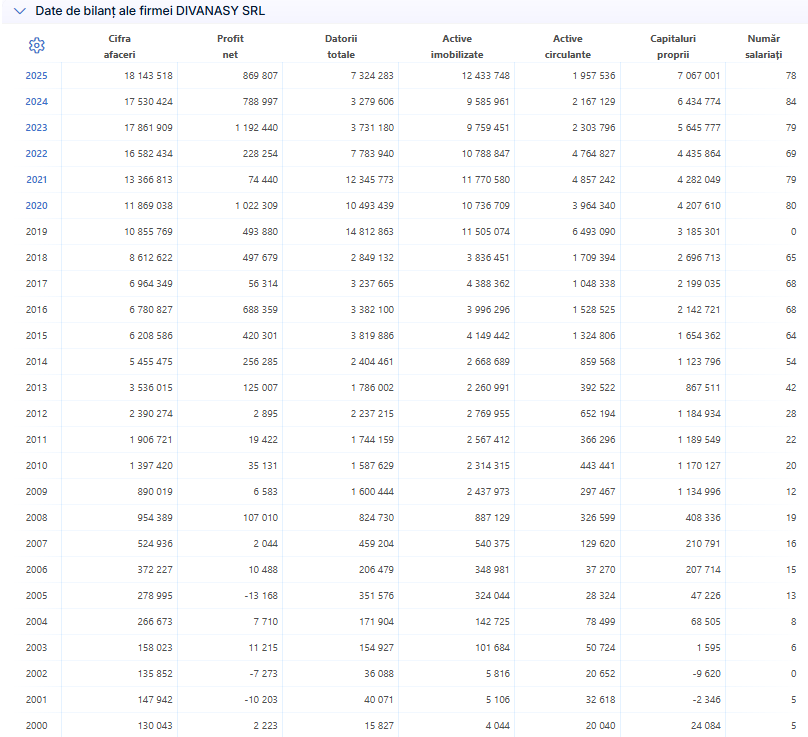
Task: Open the 2022 year link
Action: click(x=37, y=154)
